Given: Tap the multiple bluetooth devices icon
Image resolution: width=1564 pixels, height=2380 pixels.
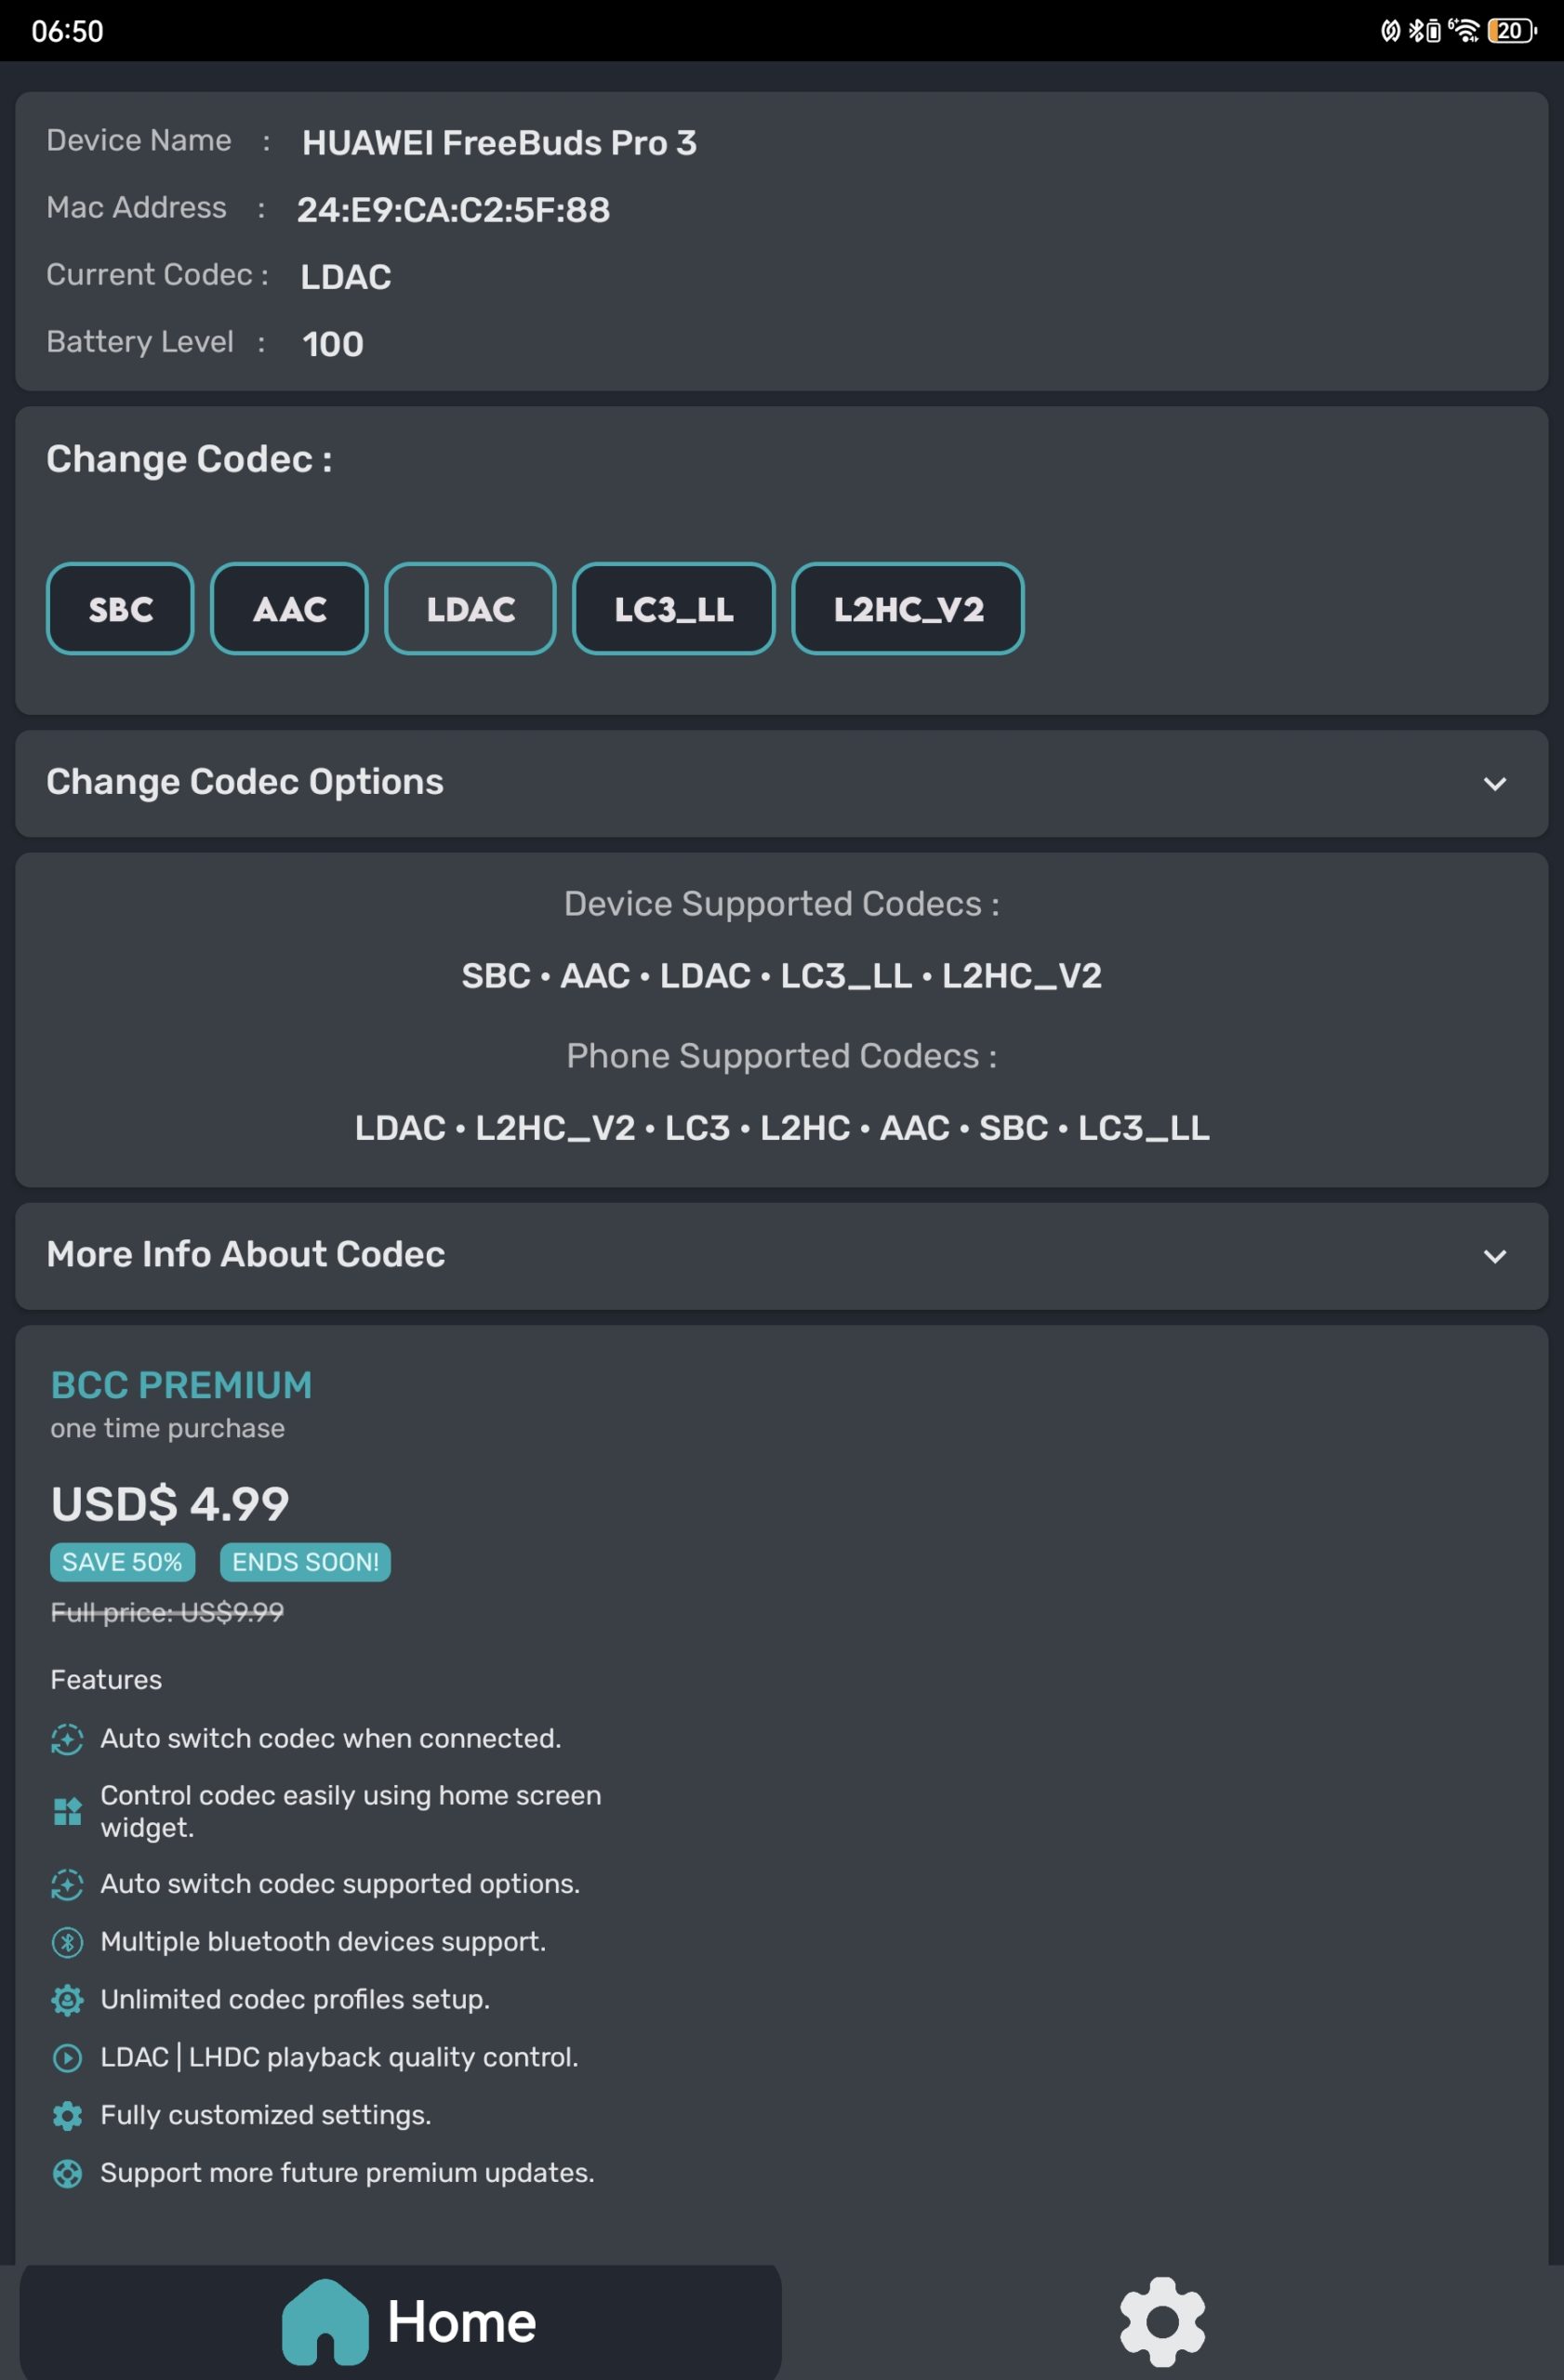Looking at the screenshot, I should click(67, 1942).
